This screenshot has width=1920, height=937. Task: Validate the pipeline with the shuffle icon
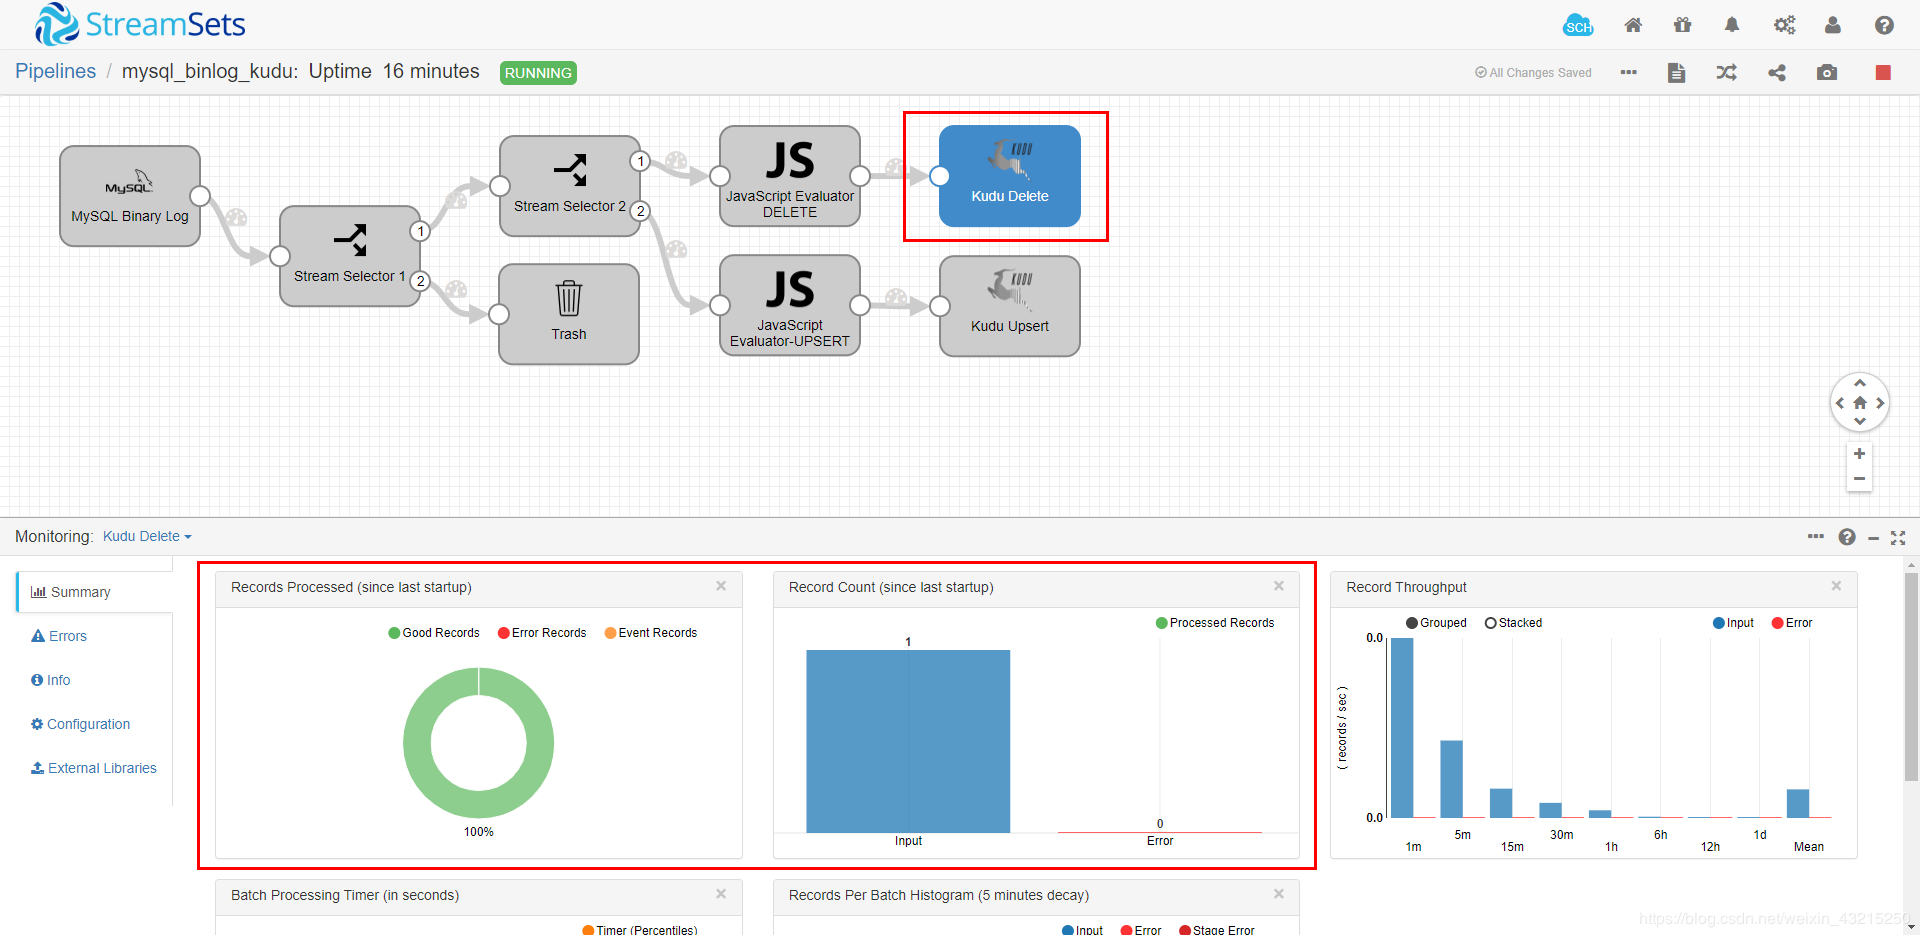(1727, 72)
